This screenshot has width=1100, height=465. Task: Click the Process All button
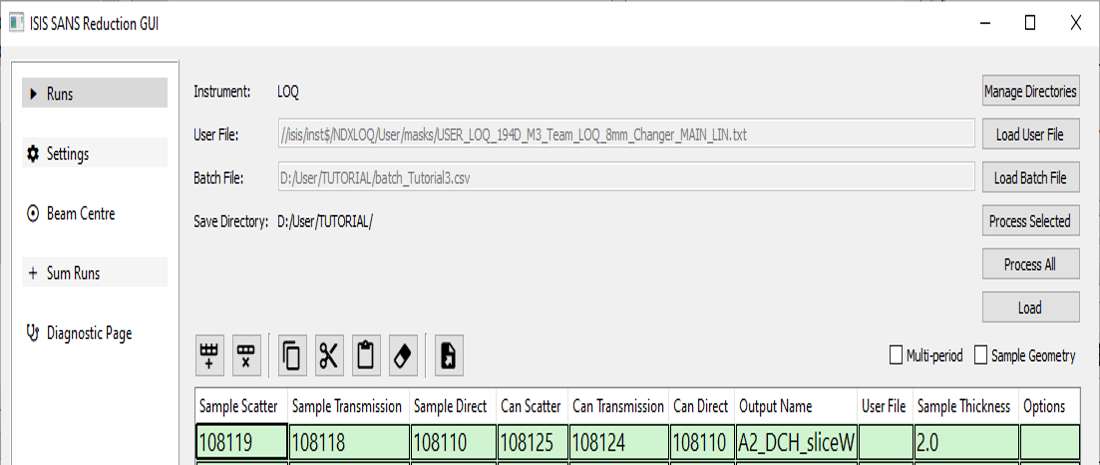(1030, 264)
